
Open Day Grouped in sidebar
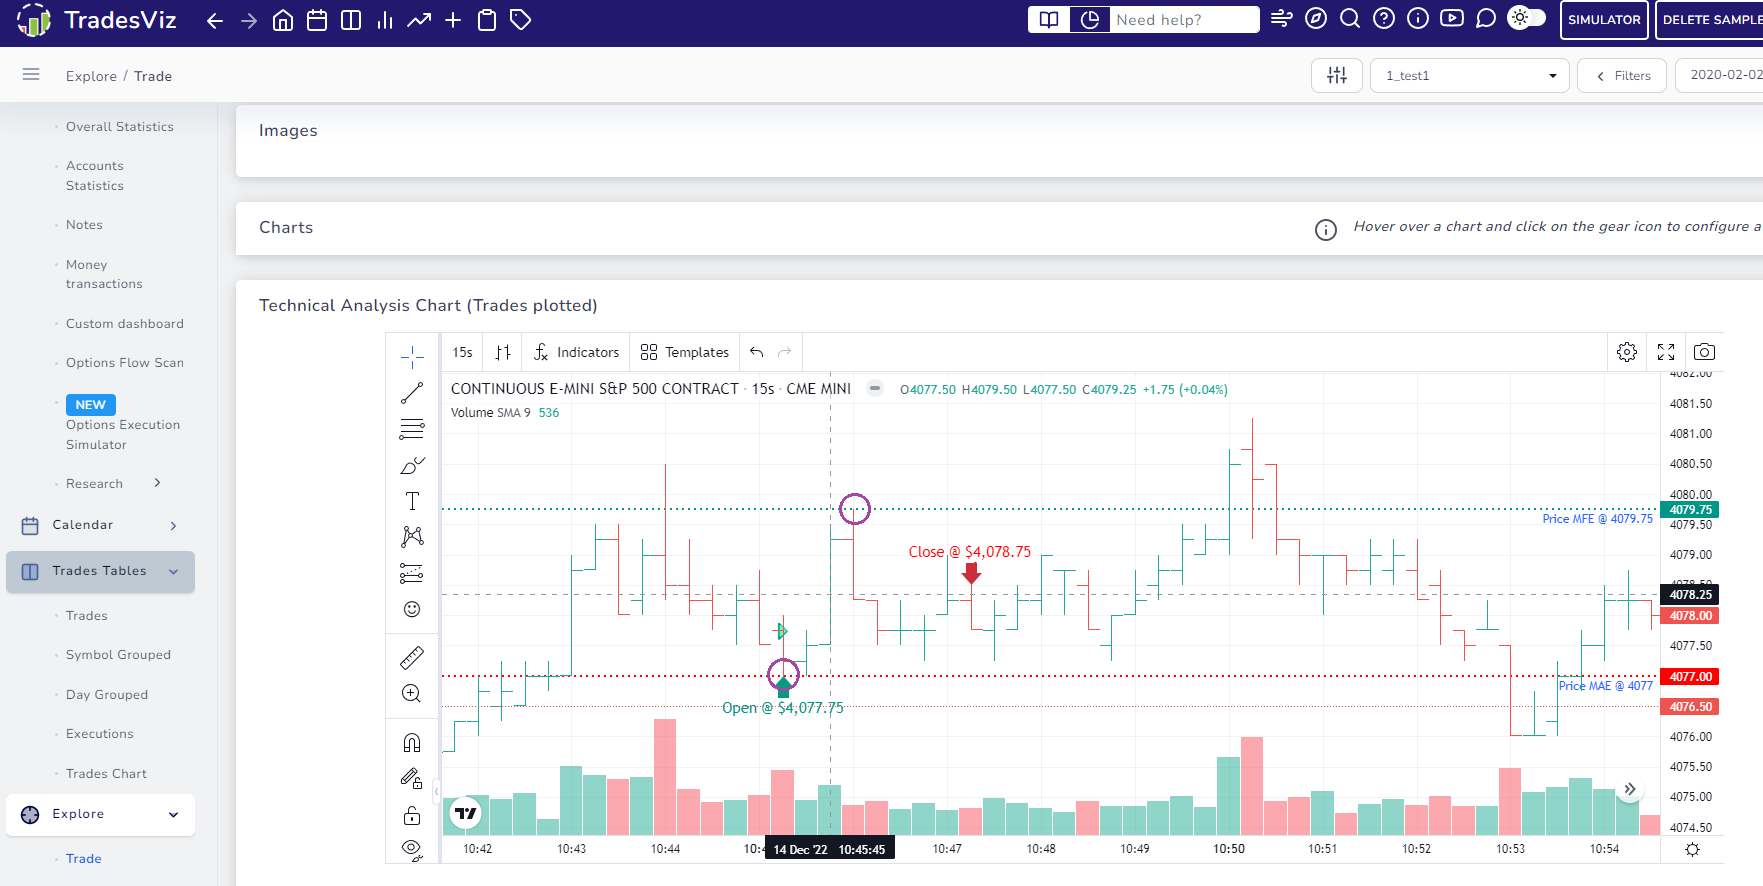pos(107,695)
